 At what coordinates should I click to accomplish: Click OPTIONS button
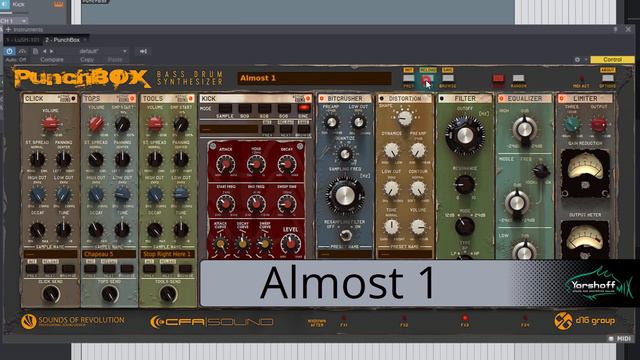tap(607, 78)
